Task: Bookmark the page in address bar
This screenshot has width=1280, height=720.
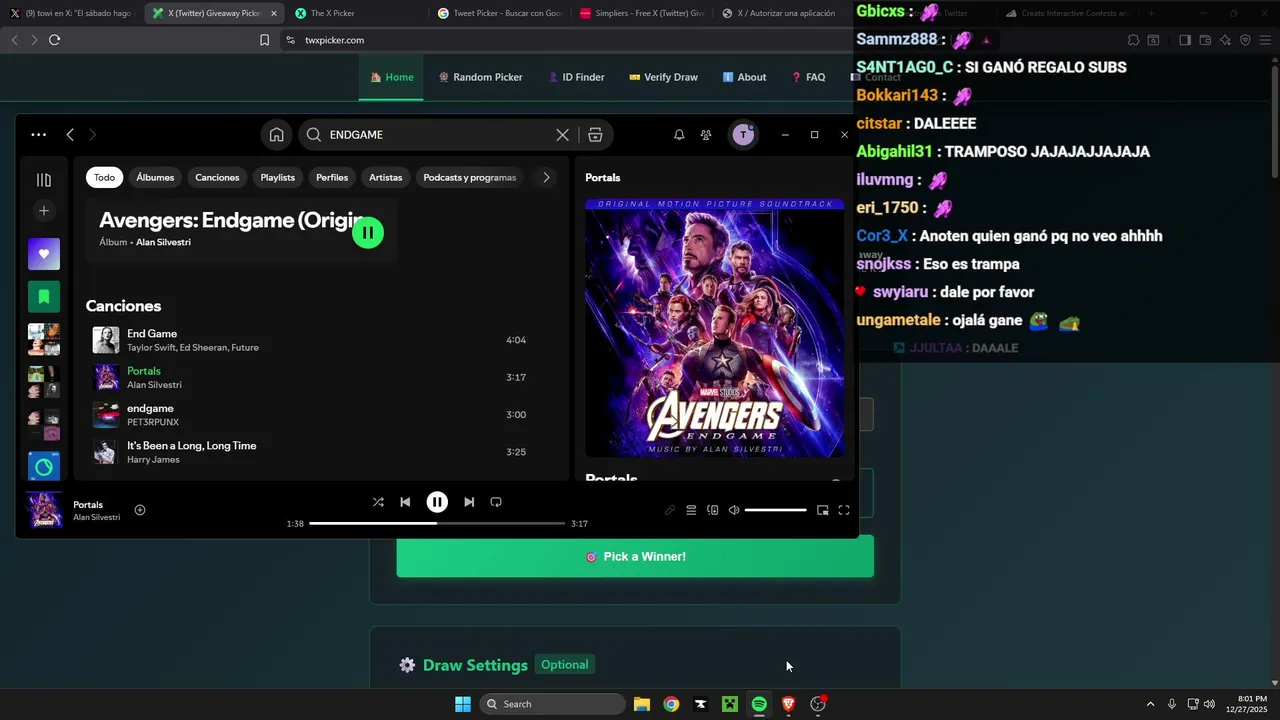Action: click(x=264, y=40)
